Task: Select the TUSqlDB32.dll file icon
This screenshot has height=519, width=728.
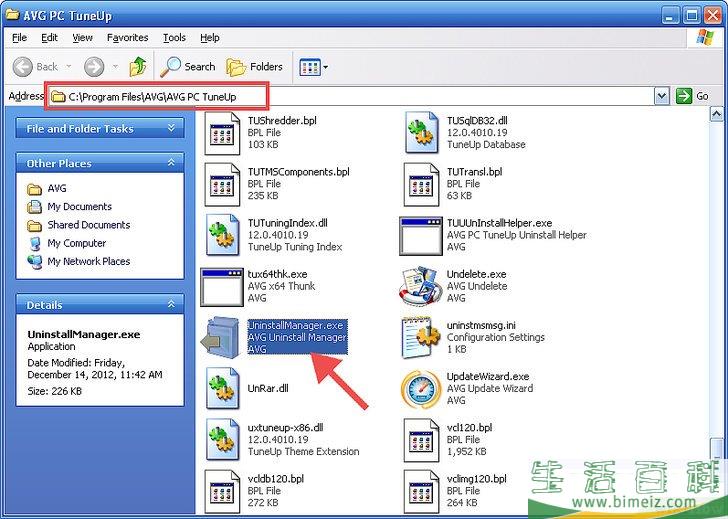Action: (421, 132)
